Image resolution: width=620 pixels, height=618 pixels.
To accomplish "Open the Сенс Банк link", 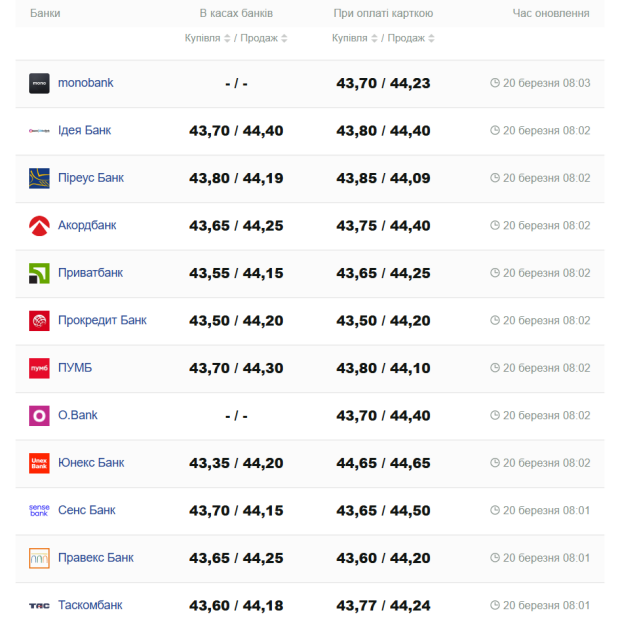I will [x=86, y=510].
